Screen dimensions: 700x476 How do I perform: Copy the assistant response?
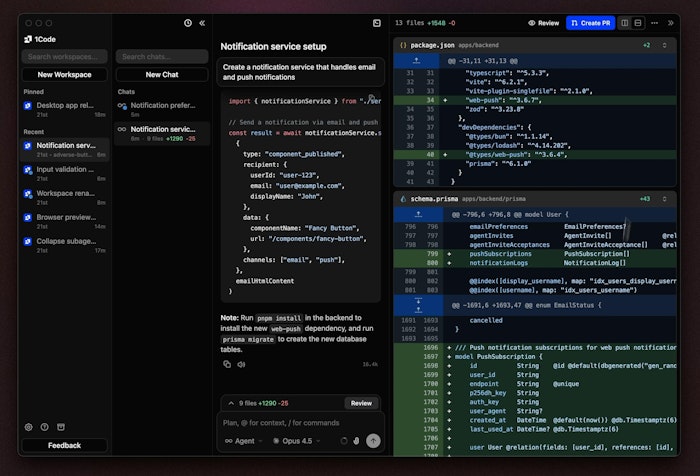[x=227, y=364]
